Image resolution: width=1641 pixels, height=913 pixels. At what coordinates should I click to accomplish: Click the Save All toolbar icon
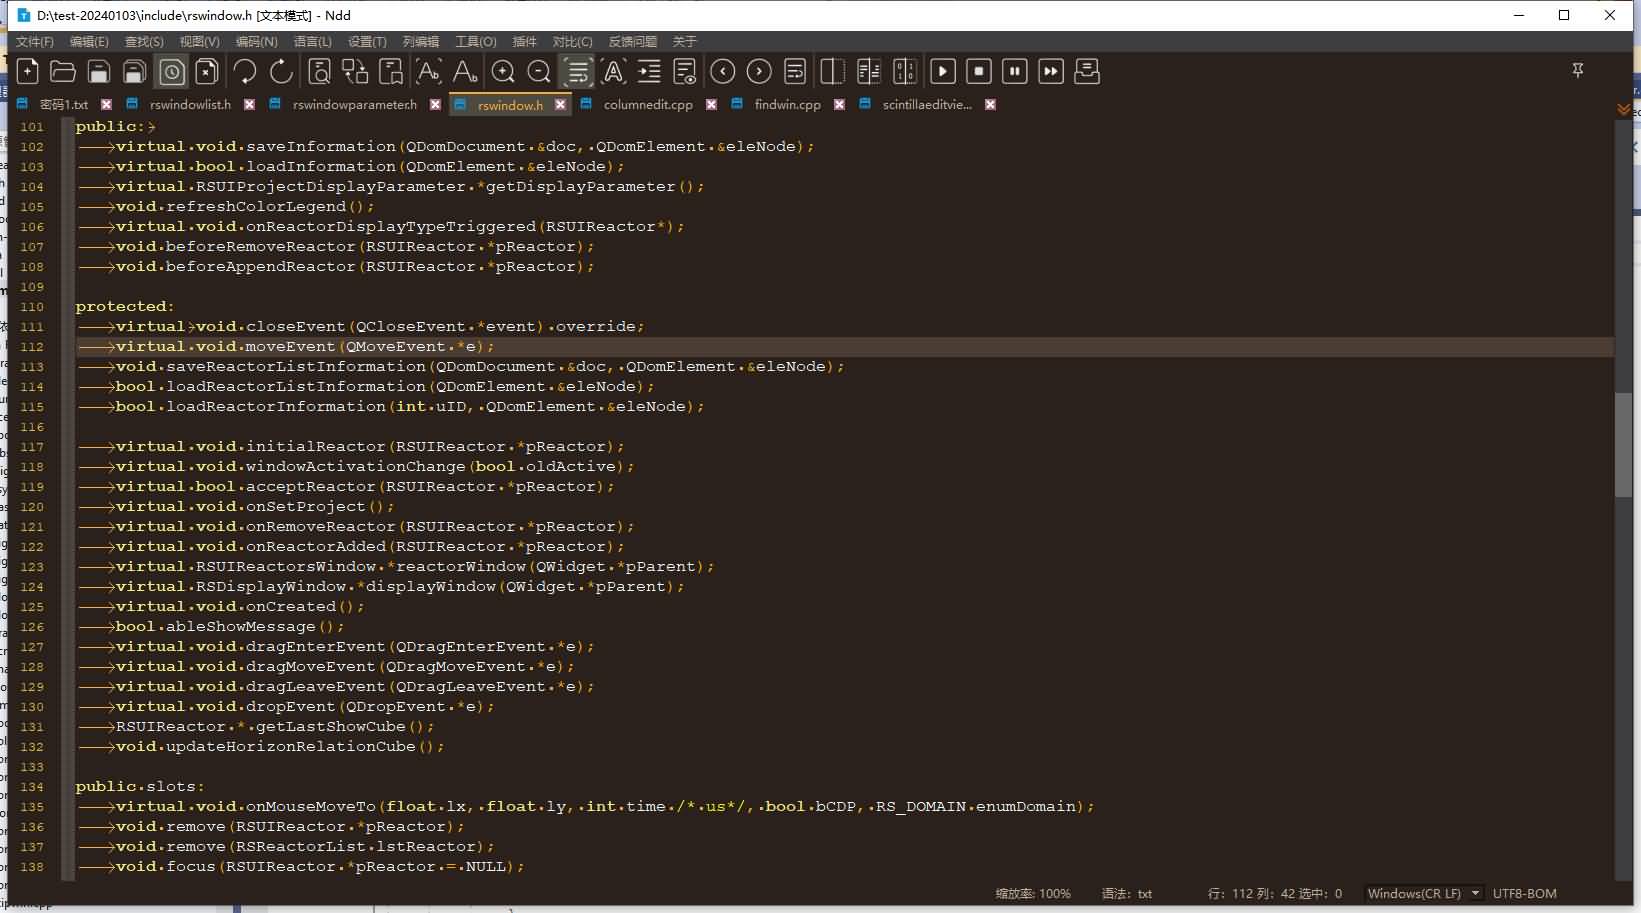click(134, 71)
